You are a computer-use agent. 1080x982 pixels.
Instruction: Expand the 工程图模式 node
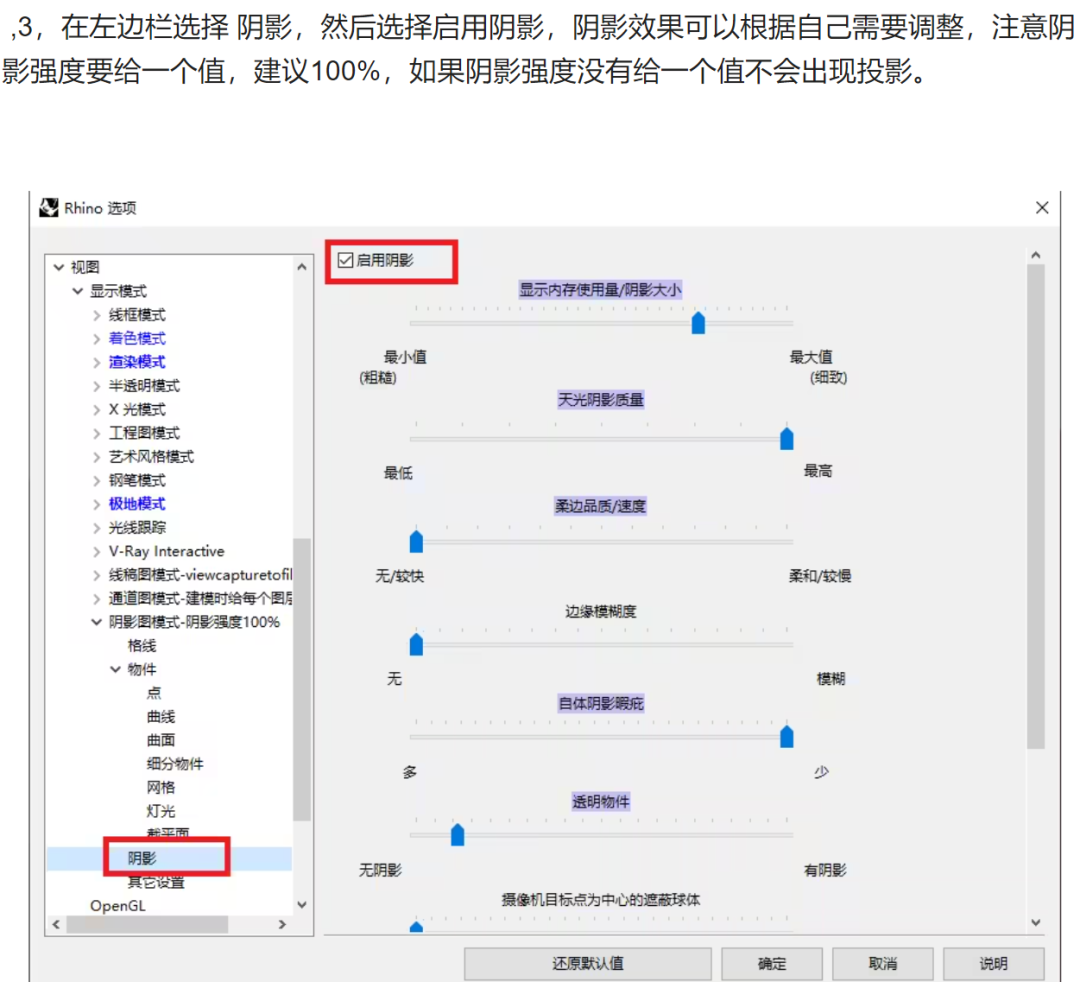tap(96, 433)
